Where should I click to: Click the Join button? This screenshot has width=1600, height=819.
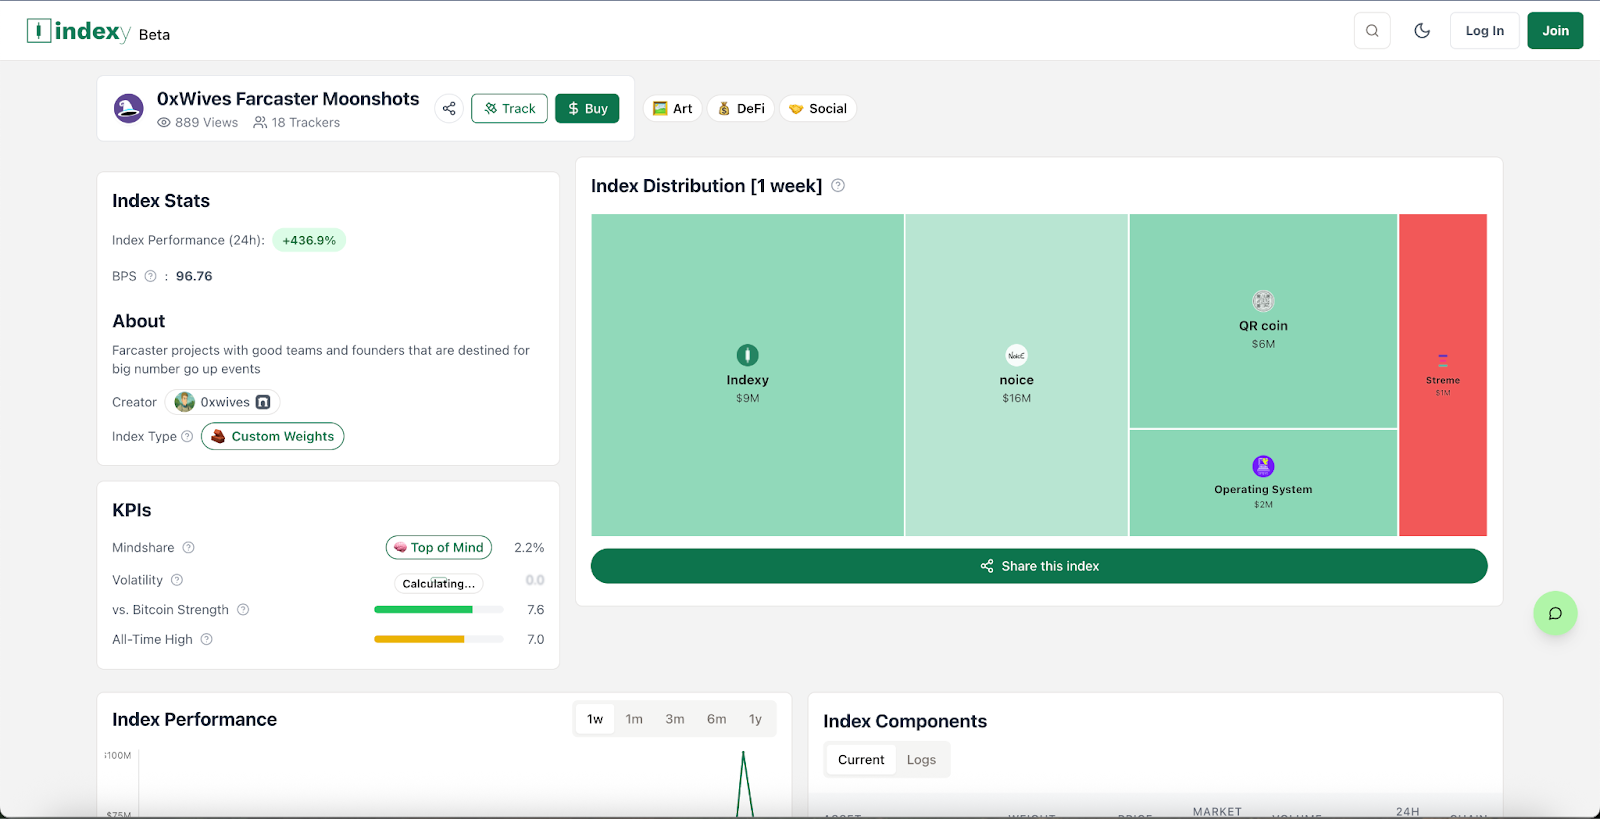1555,31
